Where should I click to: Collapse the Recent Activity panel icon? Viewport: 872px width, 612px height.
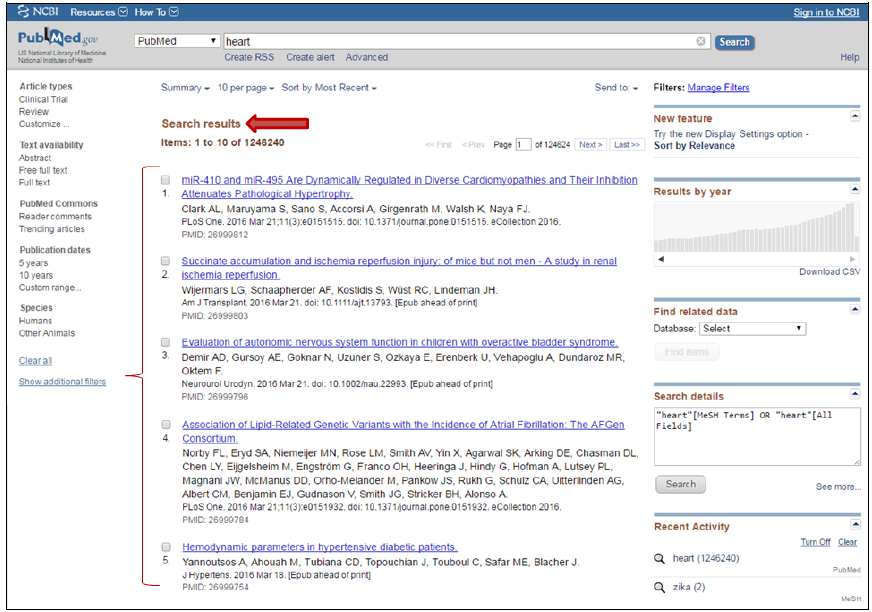855,525
